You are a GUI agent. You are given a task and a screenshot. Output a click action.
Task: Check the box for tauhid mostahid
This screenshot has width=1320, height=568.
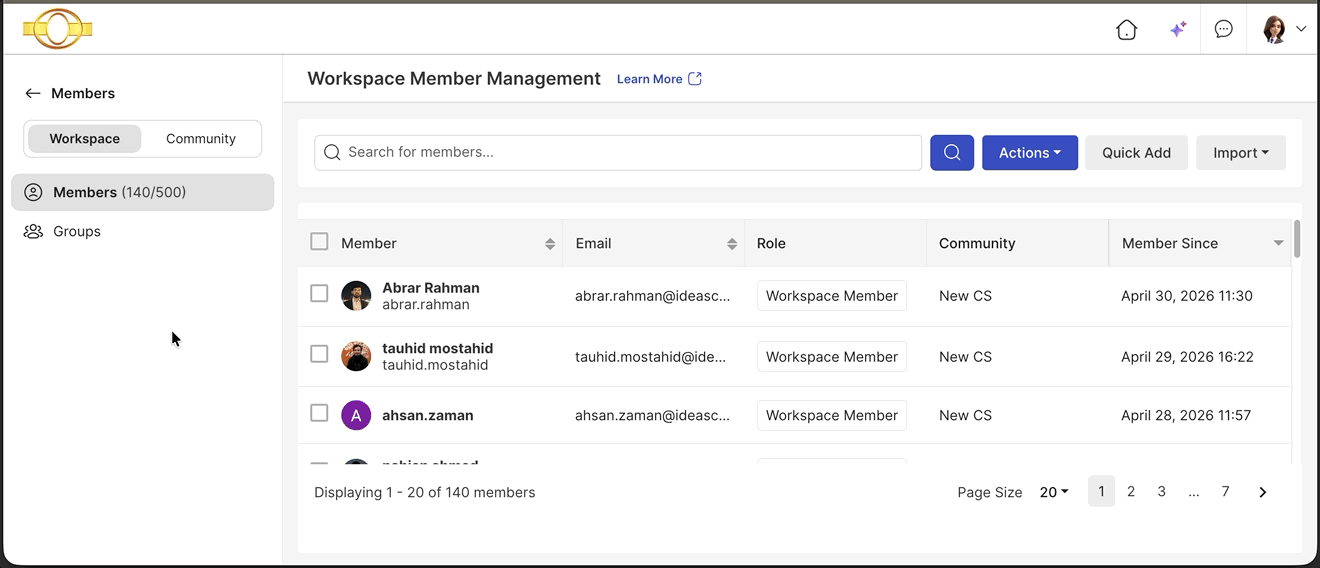[319, 353]
